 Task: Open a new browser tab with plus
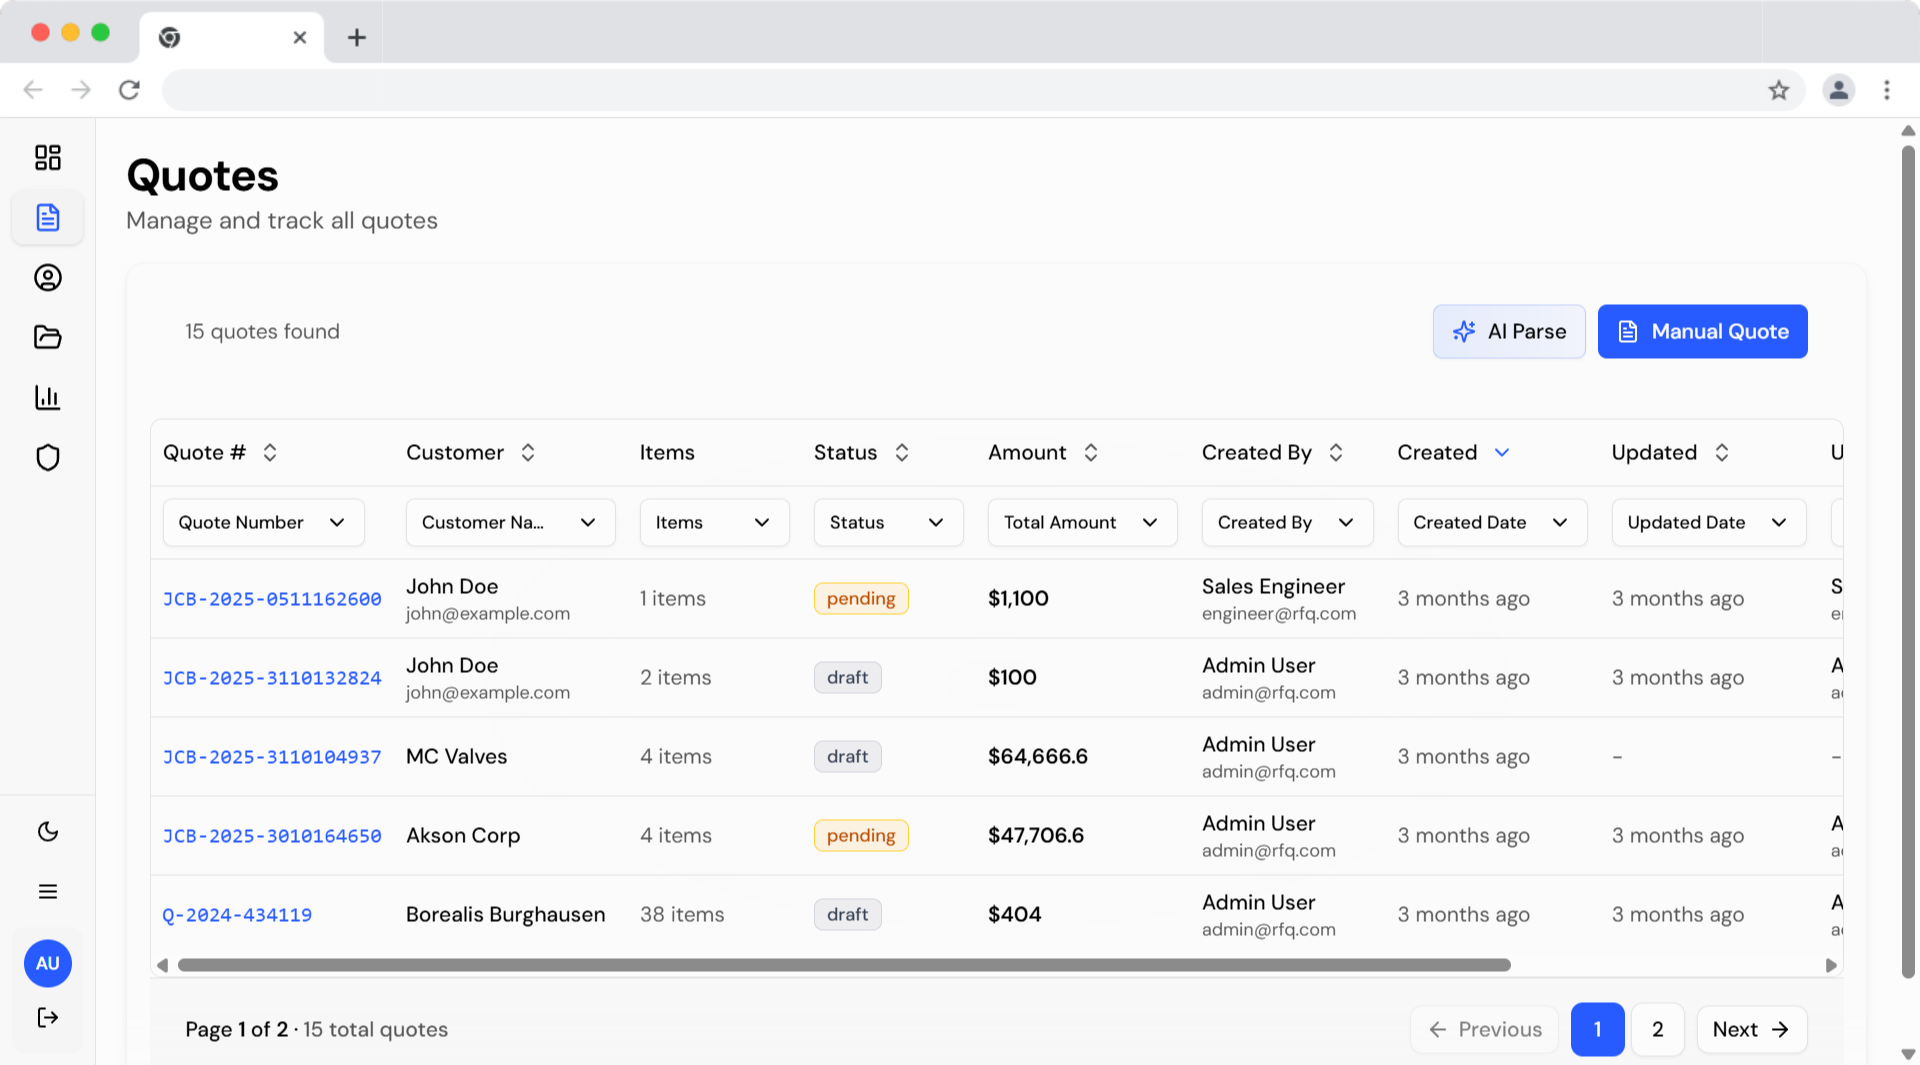357,38
